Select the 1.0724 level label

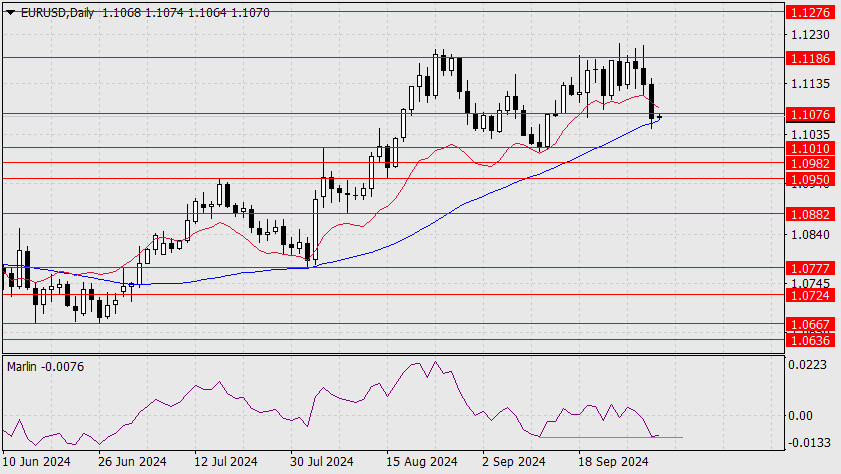pos(810,295)
